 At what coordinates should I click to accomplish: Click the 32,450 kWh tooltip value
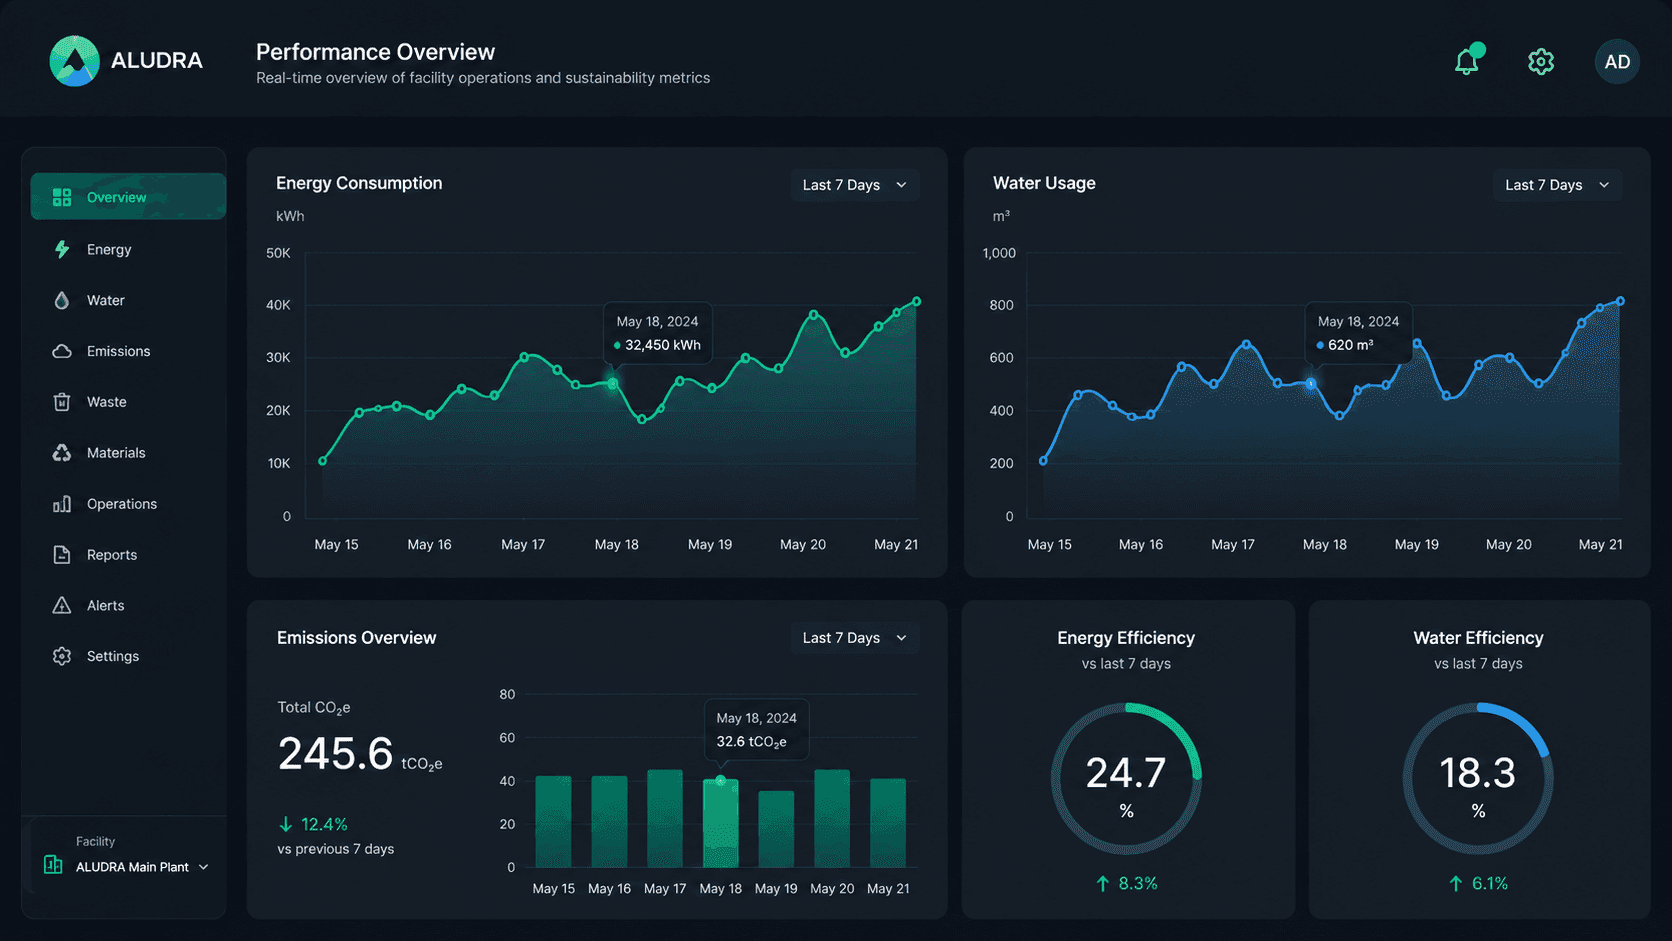pos(663,345)
